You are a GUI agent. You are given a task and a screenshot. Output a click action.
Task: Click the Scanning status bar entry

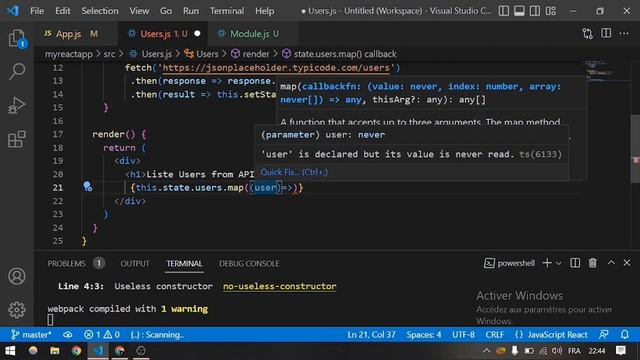click(x=158, y=335)
